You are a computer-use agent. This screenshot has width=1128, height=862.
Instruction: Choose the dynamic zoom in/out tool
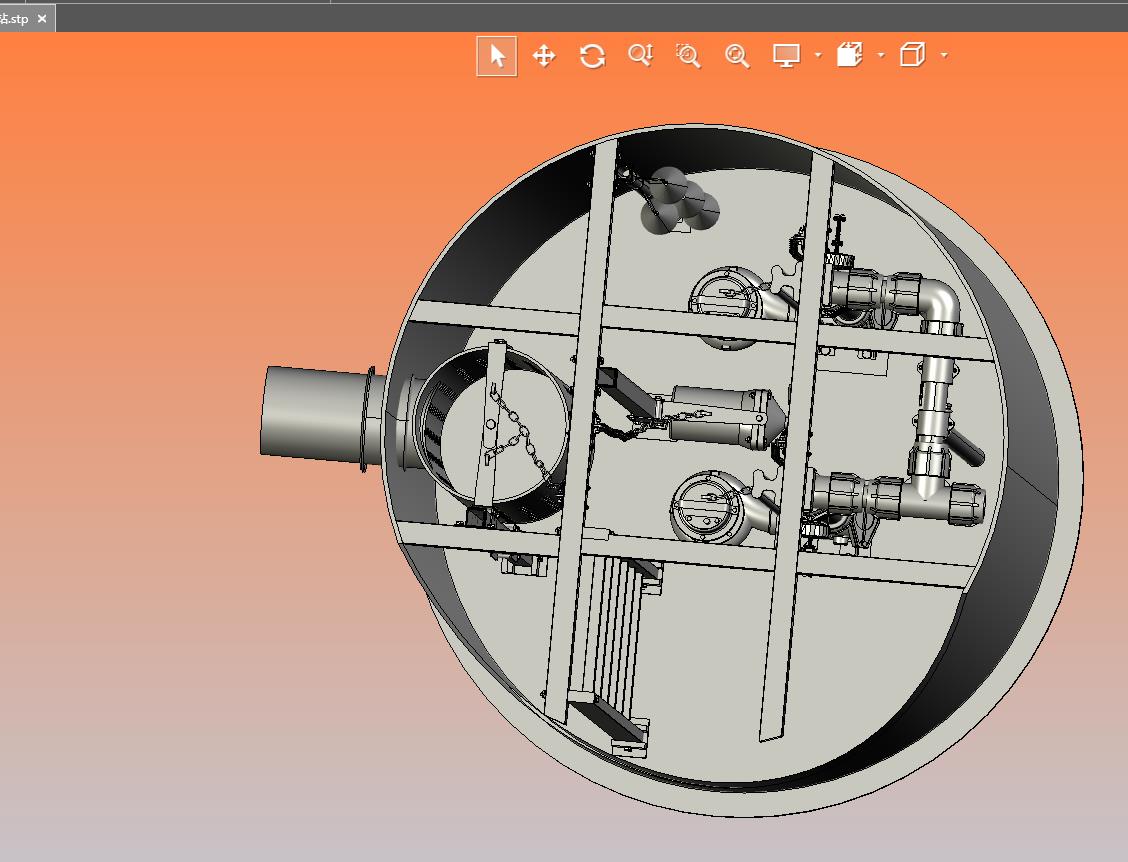point(640,55)
